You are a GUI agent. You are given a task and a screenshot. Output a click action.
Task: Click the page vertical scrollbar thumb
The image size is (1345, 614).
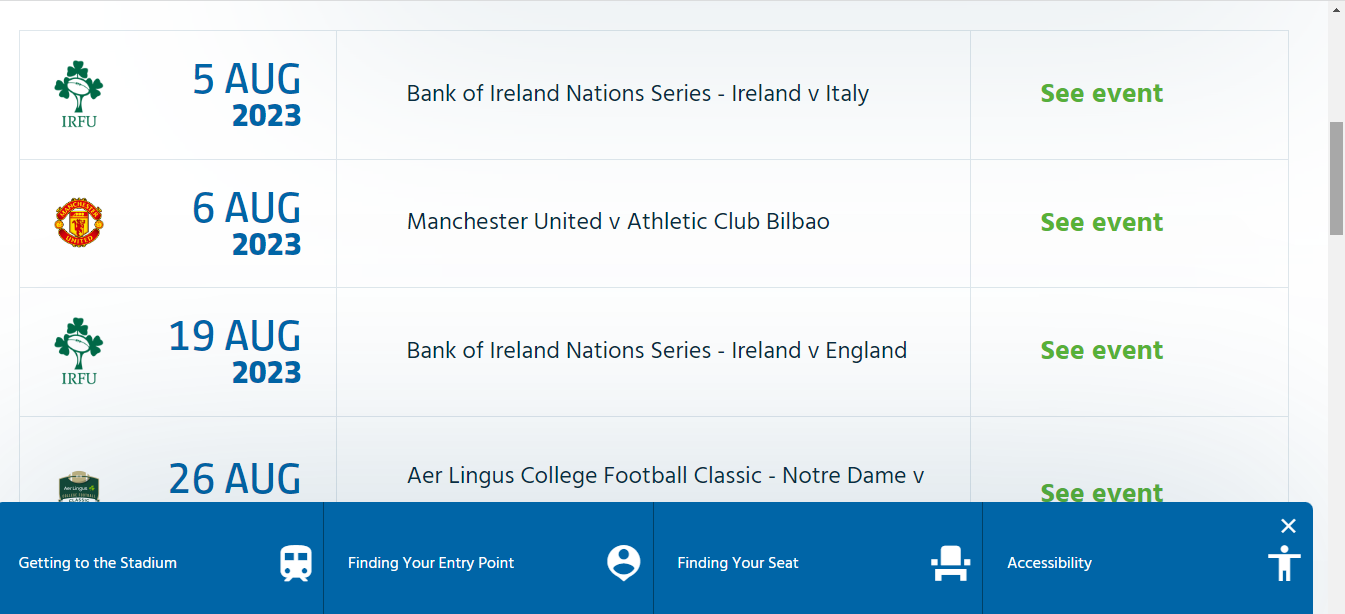[1336, 178]
